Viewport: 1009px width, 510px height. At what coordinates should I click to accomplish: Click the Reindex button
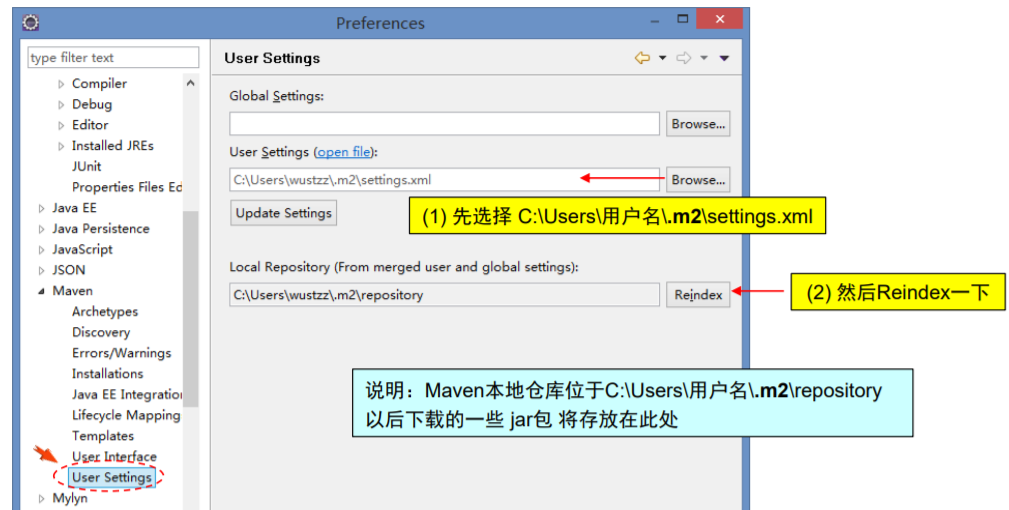coord(698,295)
